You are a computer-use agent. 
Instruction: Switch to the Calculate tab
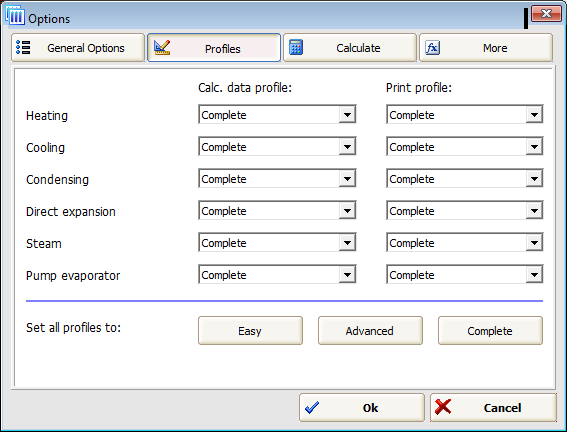click(350, 48)
